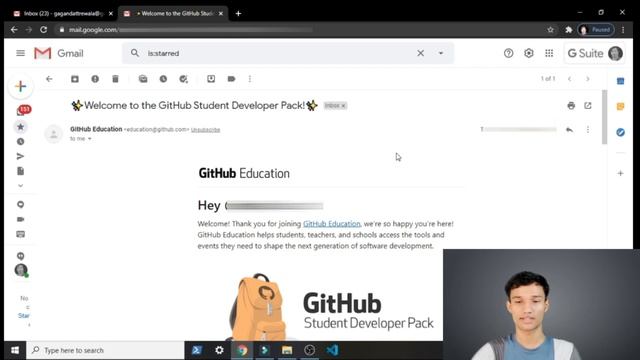This screenshot has height=360, width=640.
Task: Open the Windows Start menu
Action: click(x=15, y=350)
